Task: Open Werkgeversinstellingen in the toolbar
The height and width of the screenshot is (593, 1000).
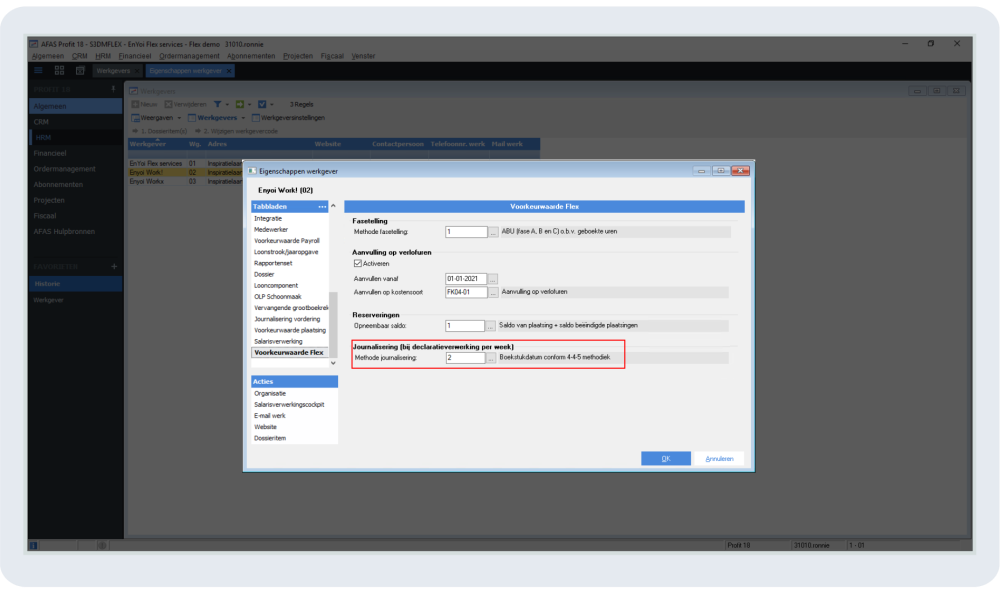Action: click(288, 118)
